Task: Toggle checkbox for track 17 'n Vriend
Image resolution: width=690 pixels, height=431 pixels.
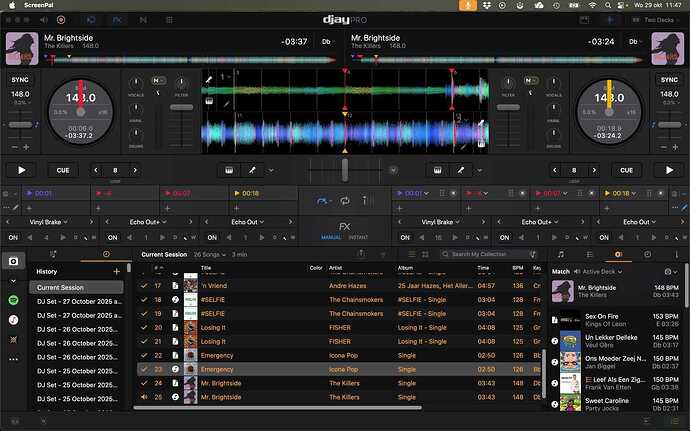Action: [x=143, y=285]
